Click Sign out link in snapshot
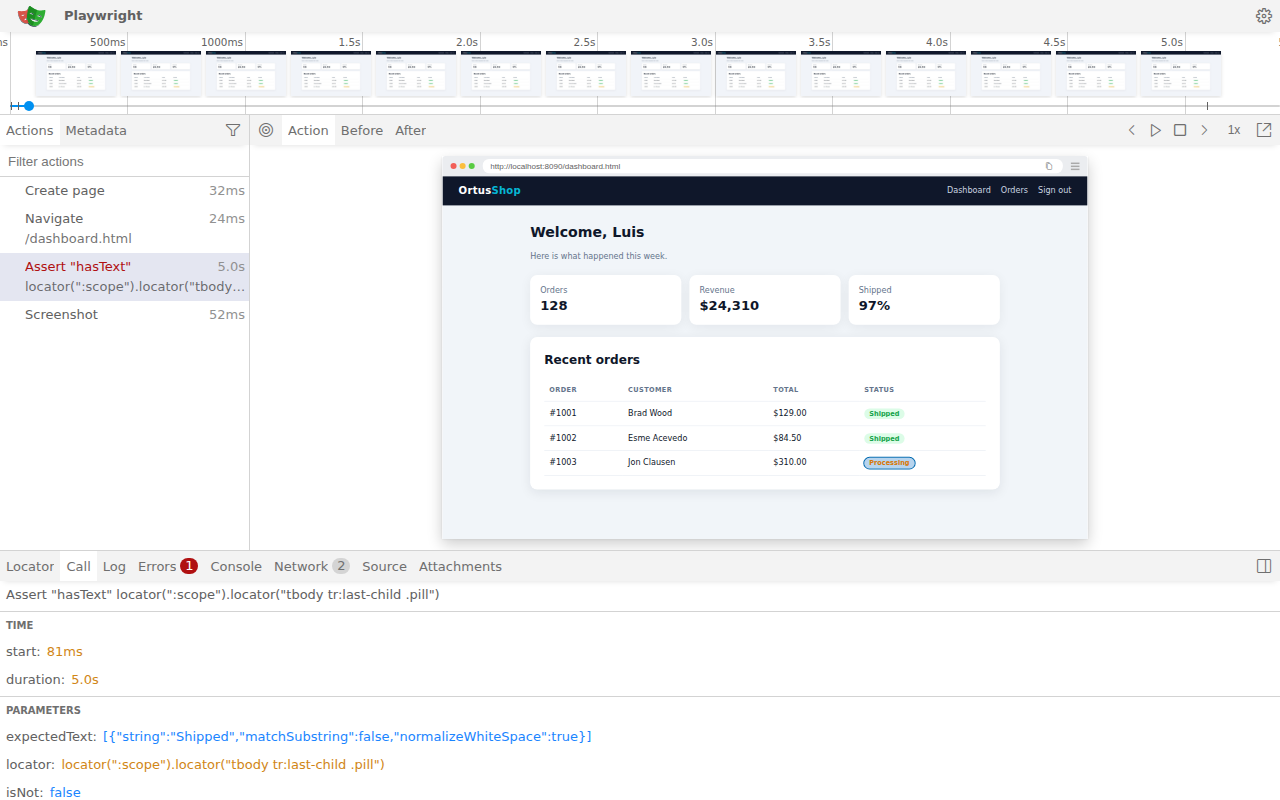 tap(1054, 190)
